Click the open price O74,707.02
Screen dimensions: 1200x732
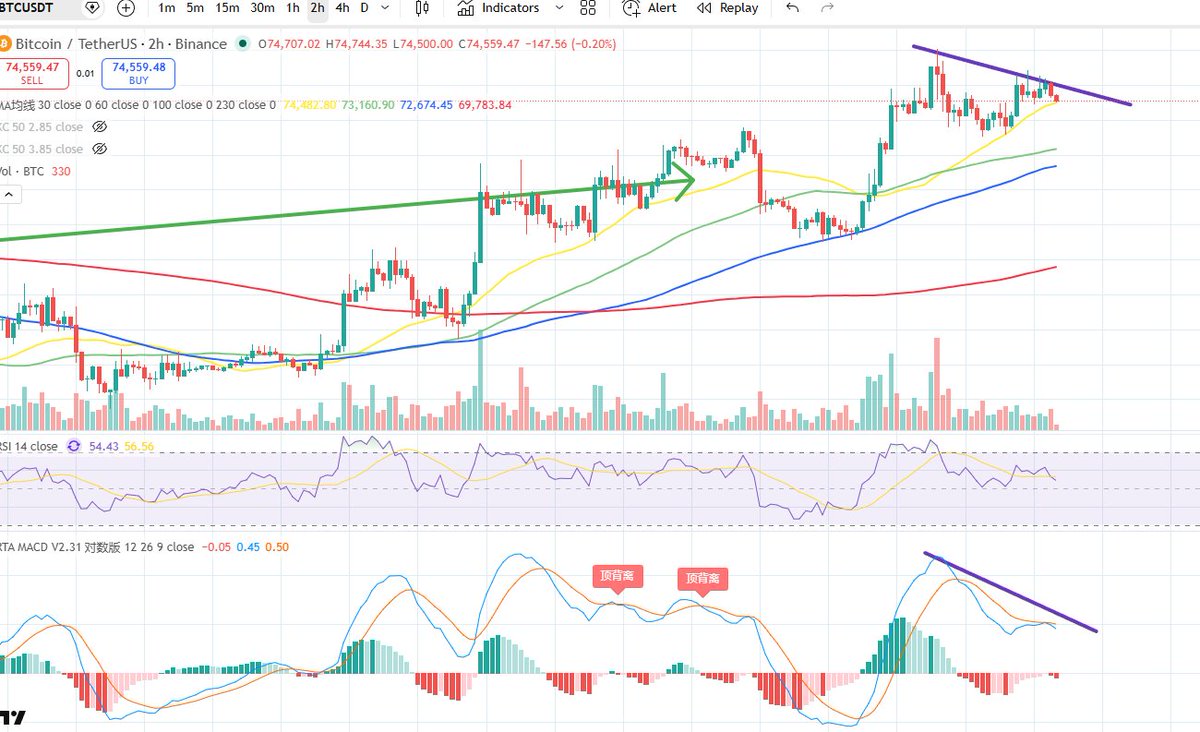(290, 44)
